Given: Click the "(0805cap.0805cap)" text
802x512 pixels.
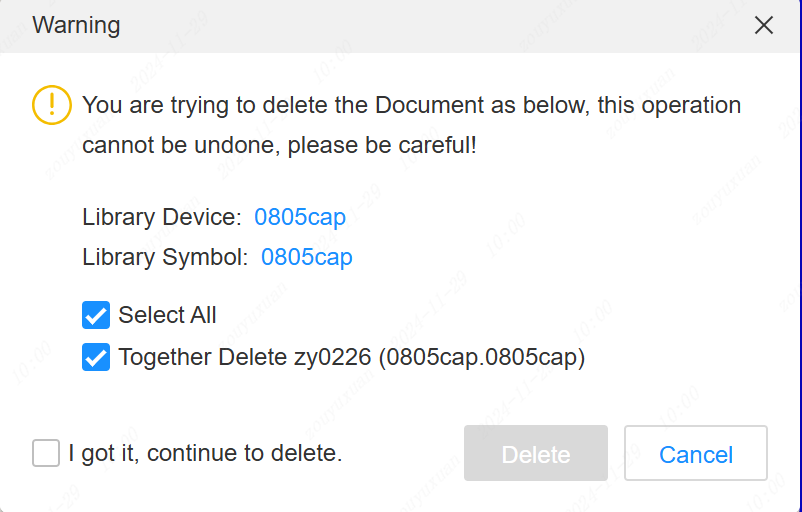Looking at the screenshot, I should click(x=482, y=357).
